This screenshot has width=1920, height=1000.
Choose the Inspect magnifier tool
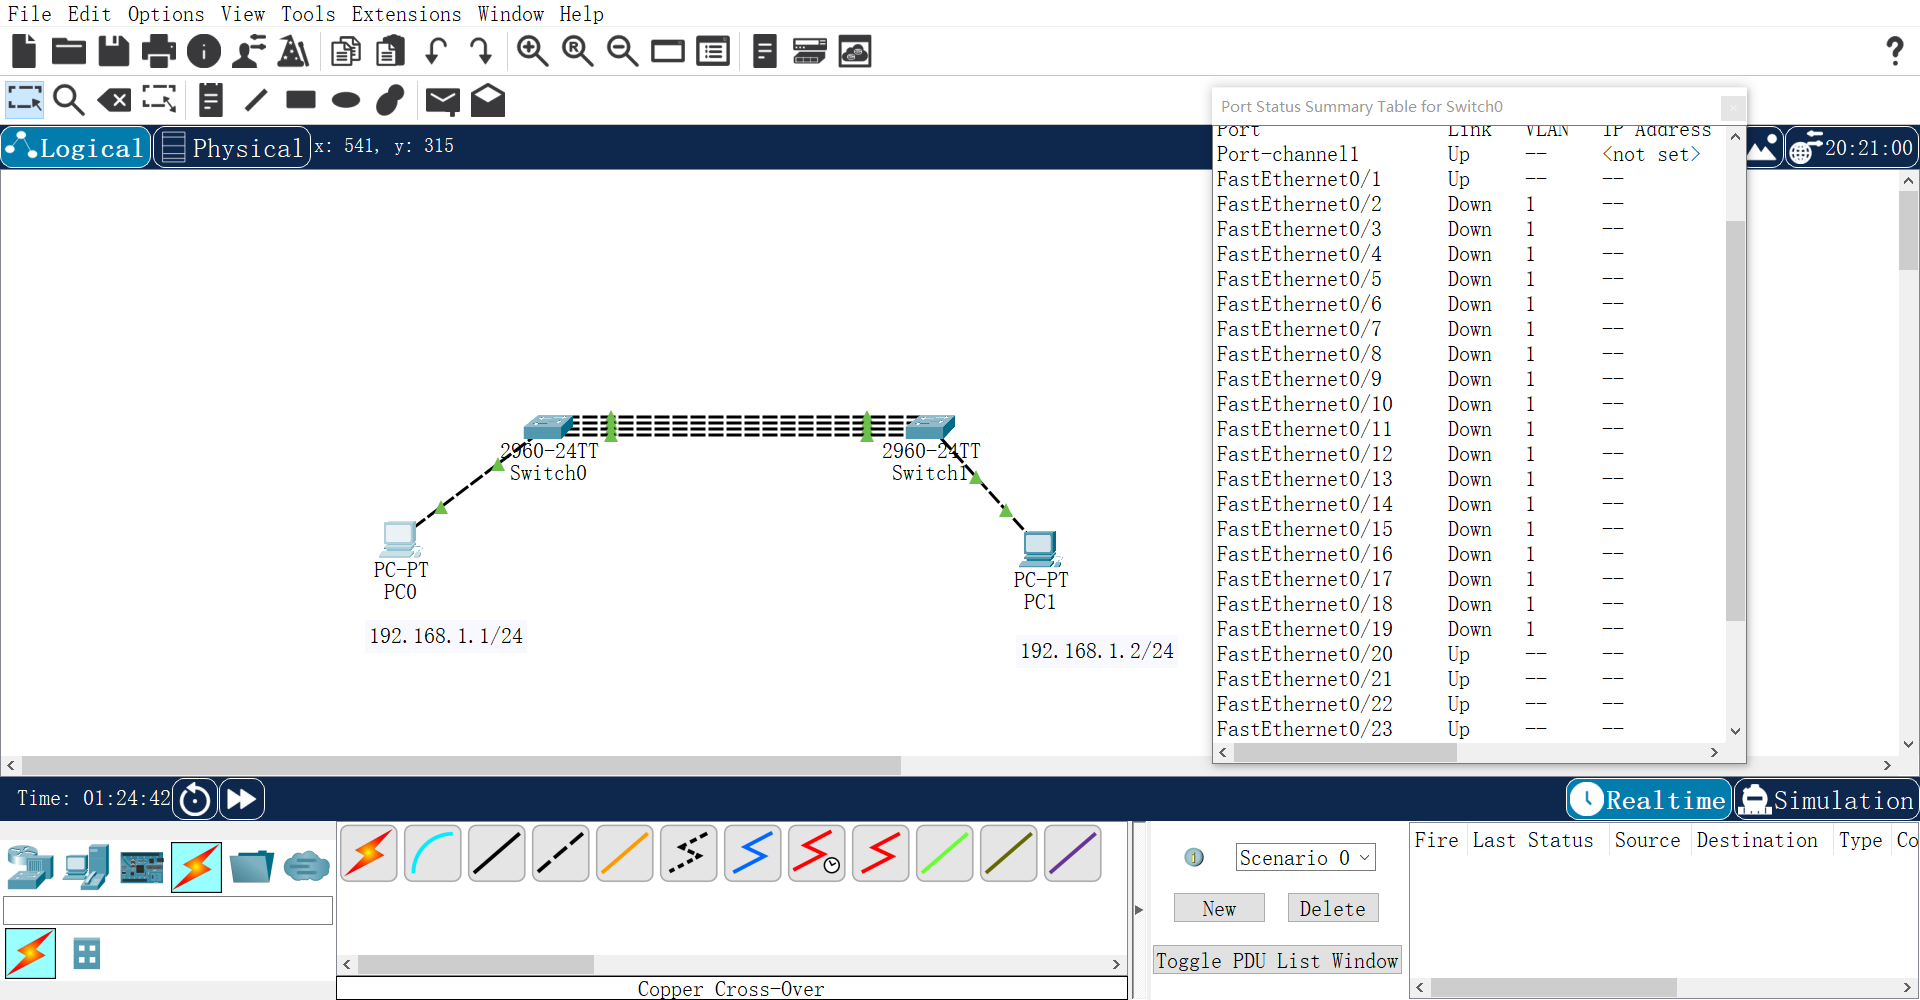pos(69,100)
